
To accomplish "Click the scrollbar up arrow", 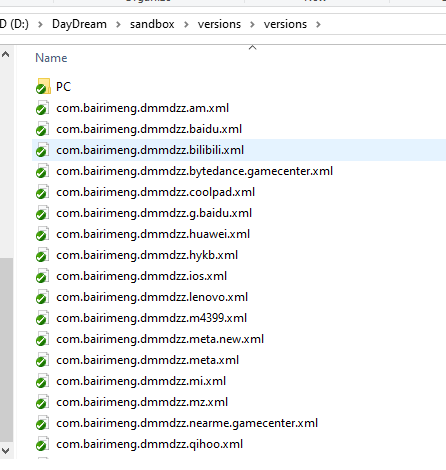I will 6,54.
